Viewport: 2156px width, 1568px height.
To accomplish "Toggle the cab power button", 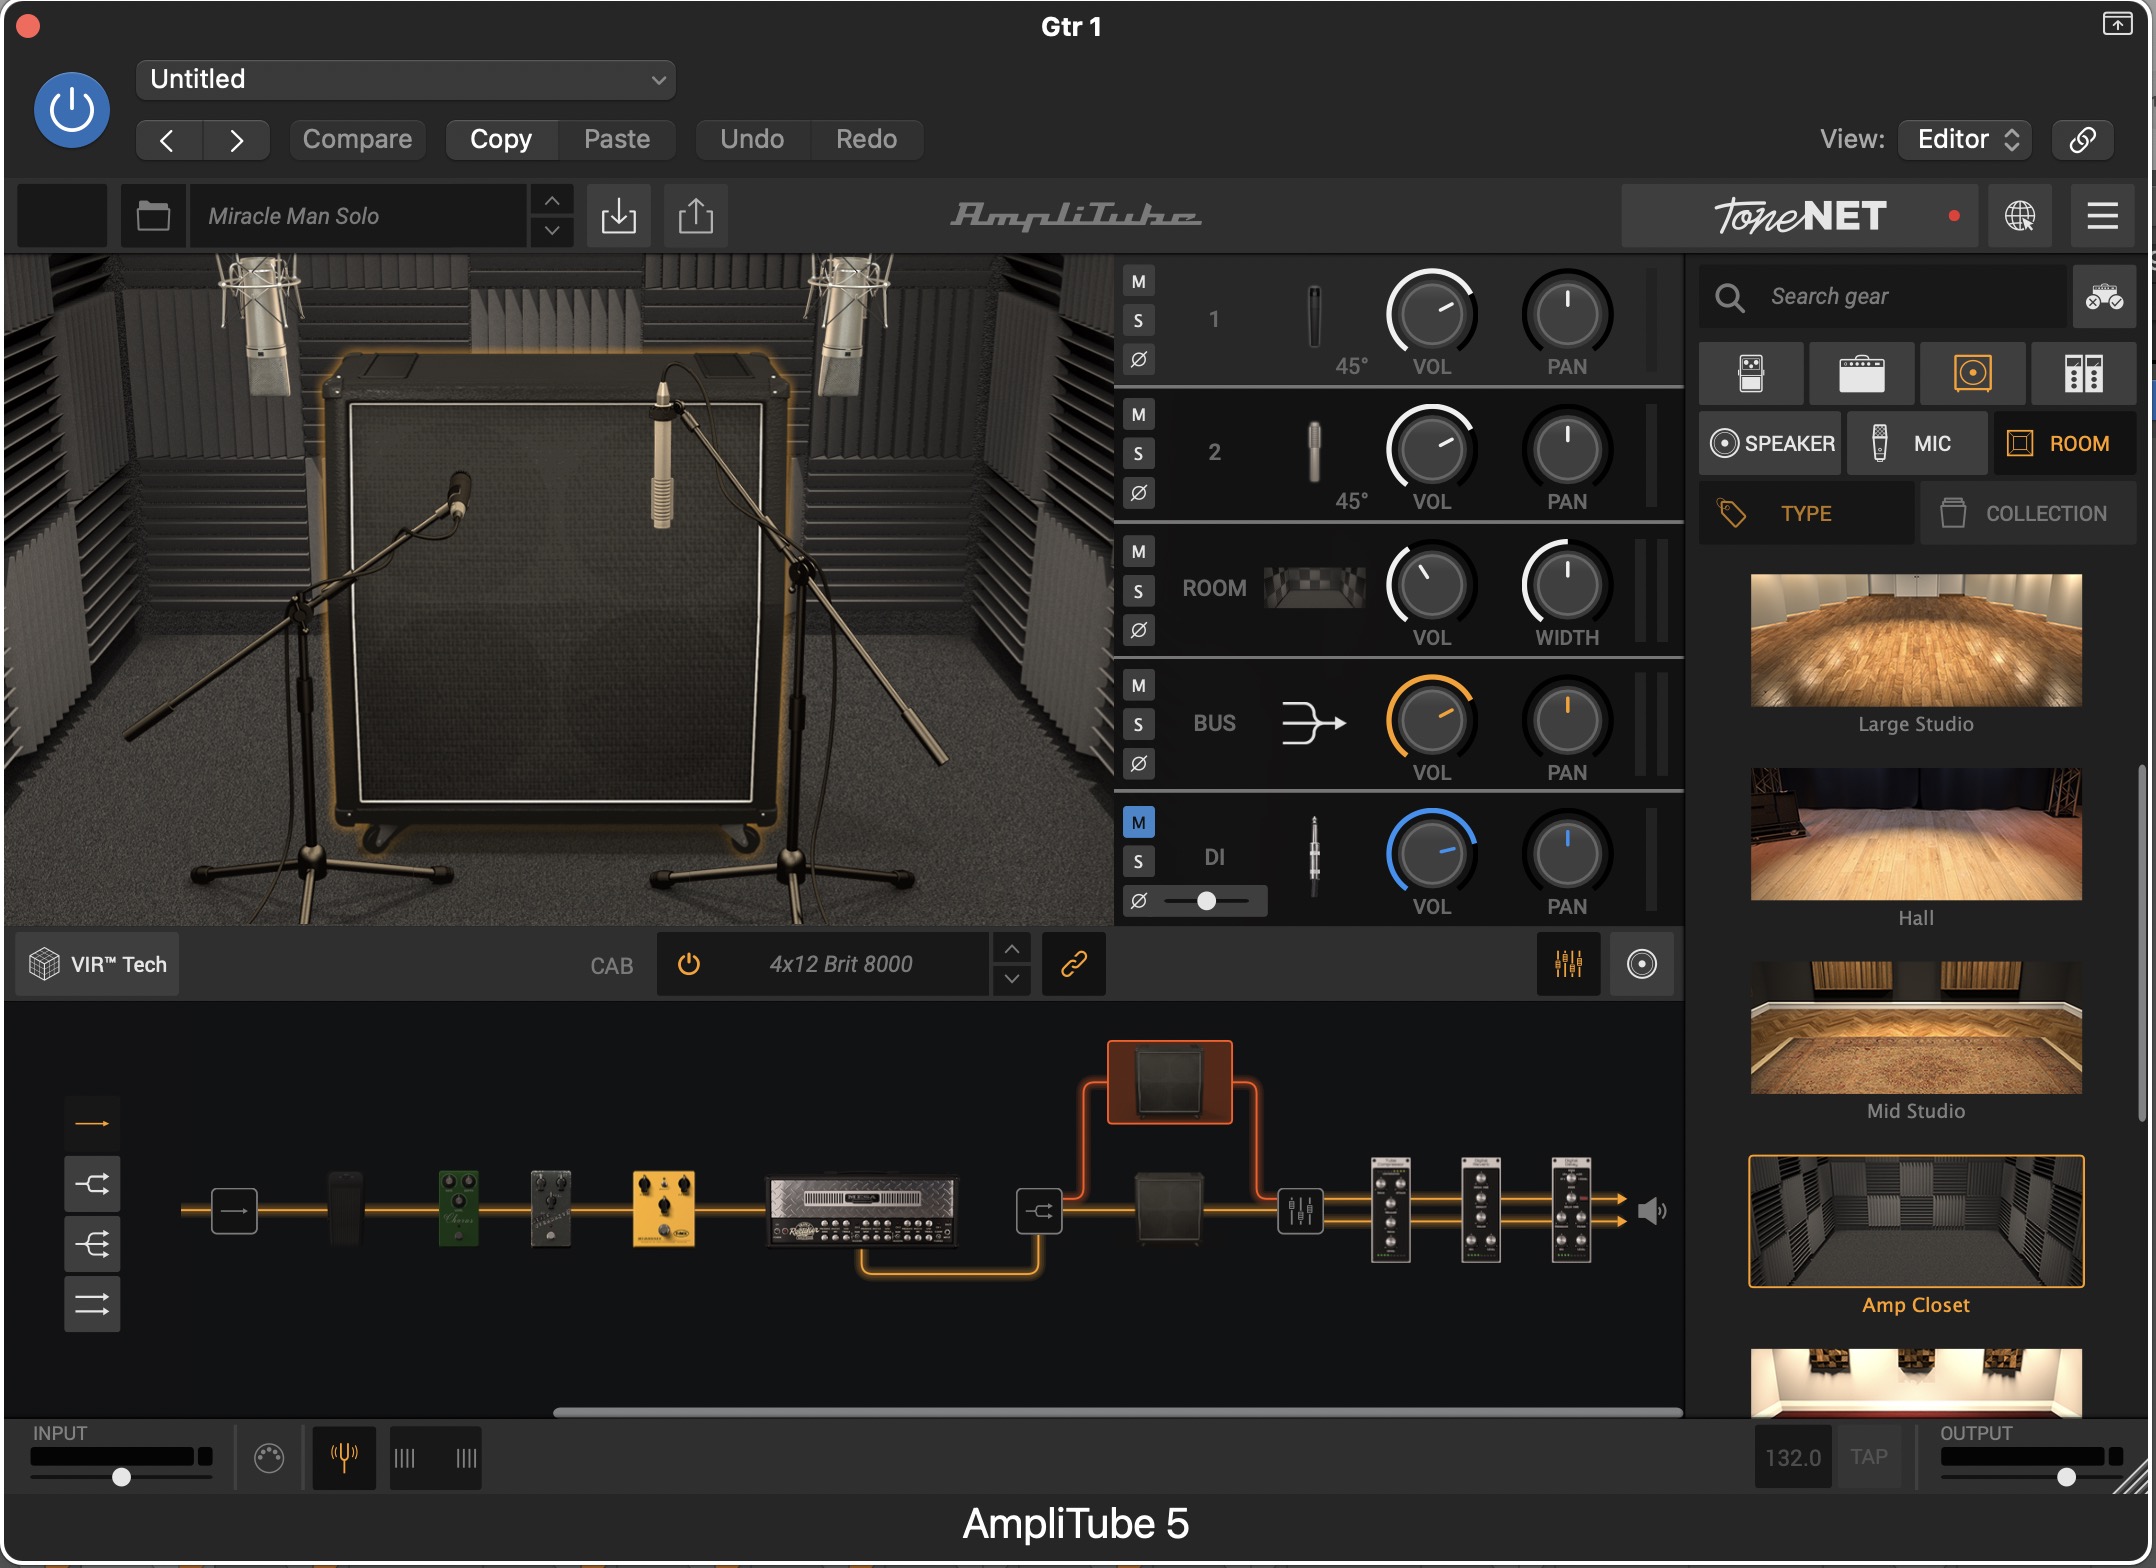I will click(x=688, y=965).
